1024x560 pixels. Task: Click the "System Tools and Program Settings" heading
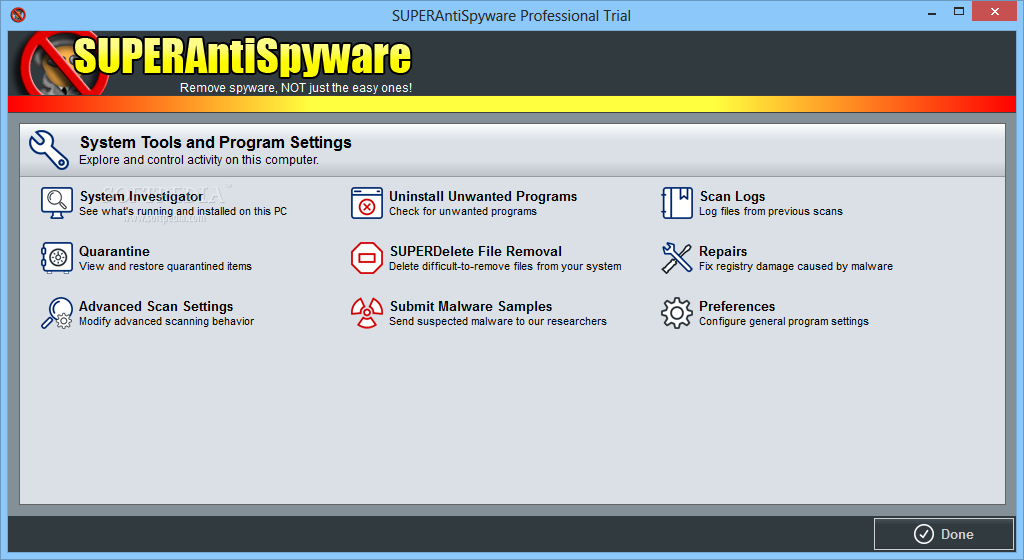point(216,142)
